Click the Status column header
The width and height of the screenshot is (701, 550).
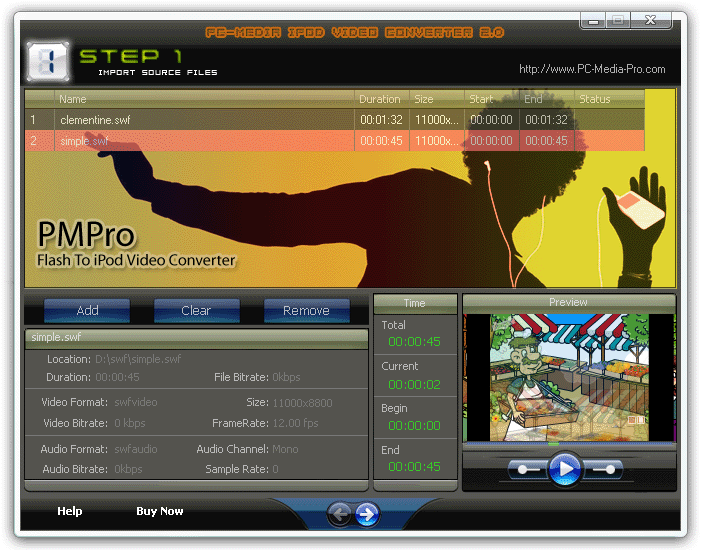pyautogui.click(x=609, y=99)
